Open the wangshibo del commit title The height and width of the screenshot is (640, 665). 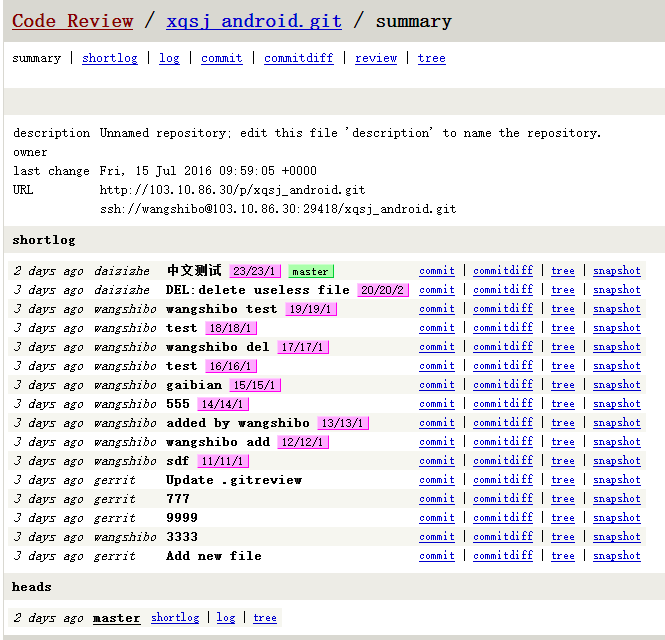tap(218, 347)
